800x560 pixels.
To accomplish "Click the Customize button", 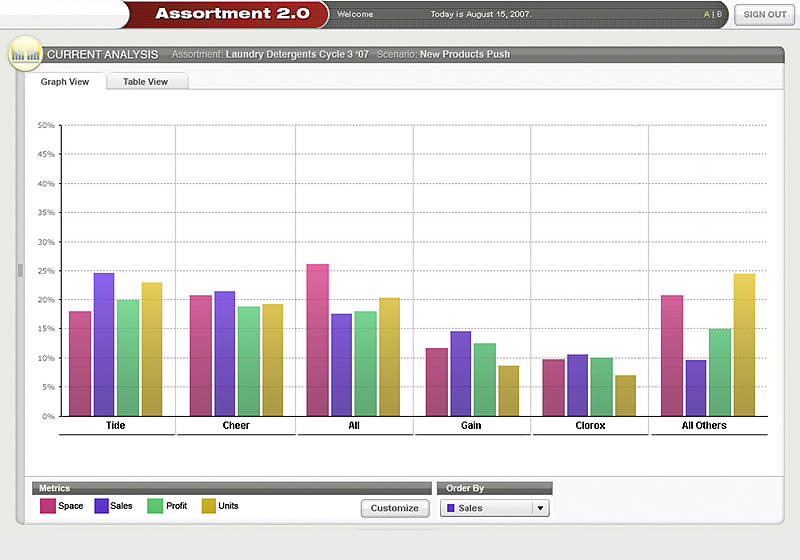I will (x=395, y=508).
